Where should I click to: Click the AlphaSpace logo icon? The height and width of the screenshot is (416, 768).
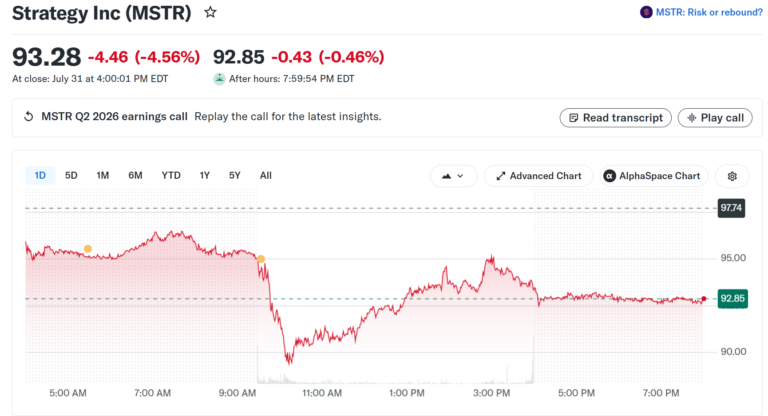[609, 176]
